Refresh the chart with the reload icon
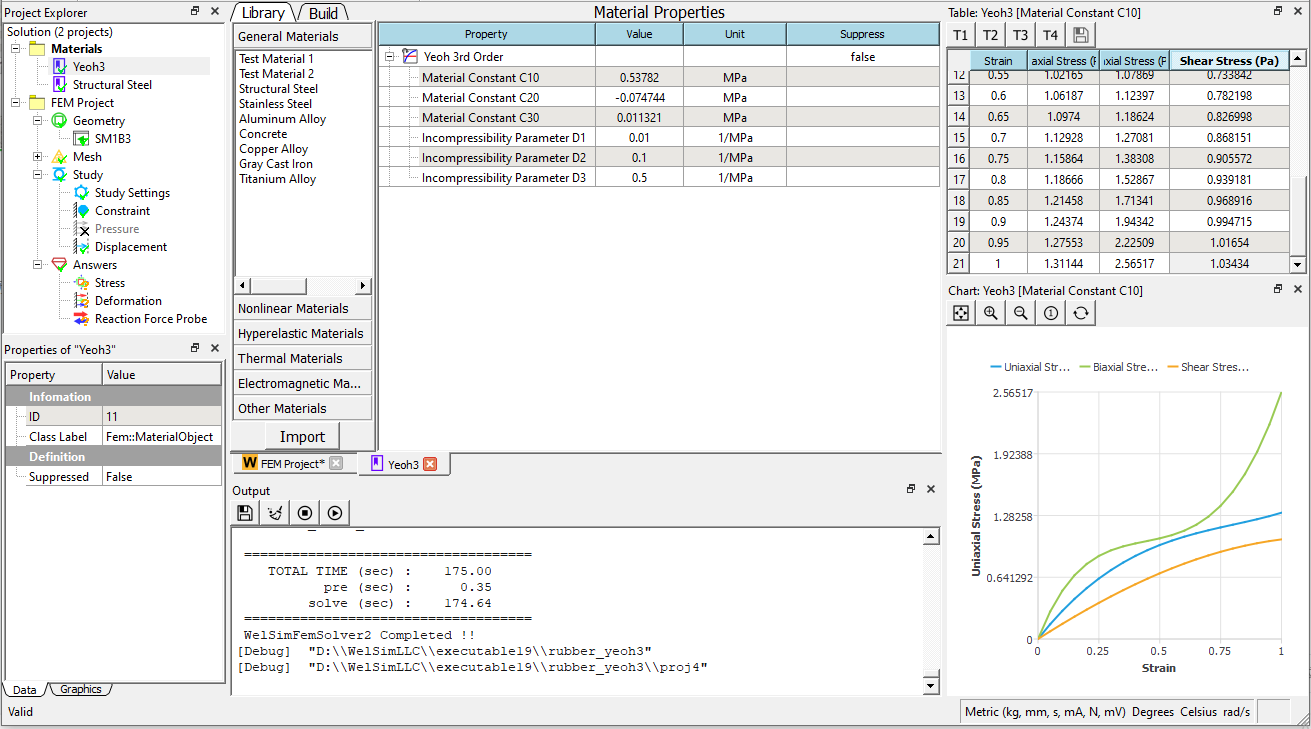The height and width of the screenshot is (729, 1311). tap(1080, 313)
